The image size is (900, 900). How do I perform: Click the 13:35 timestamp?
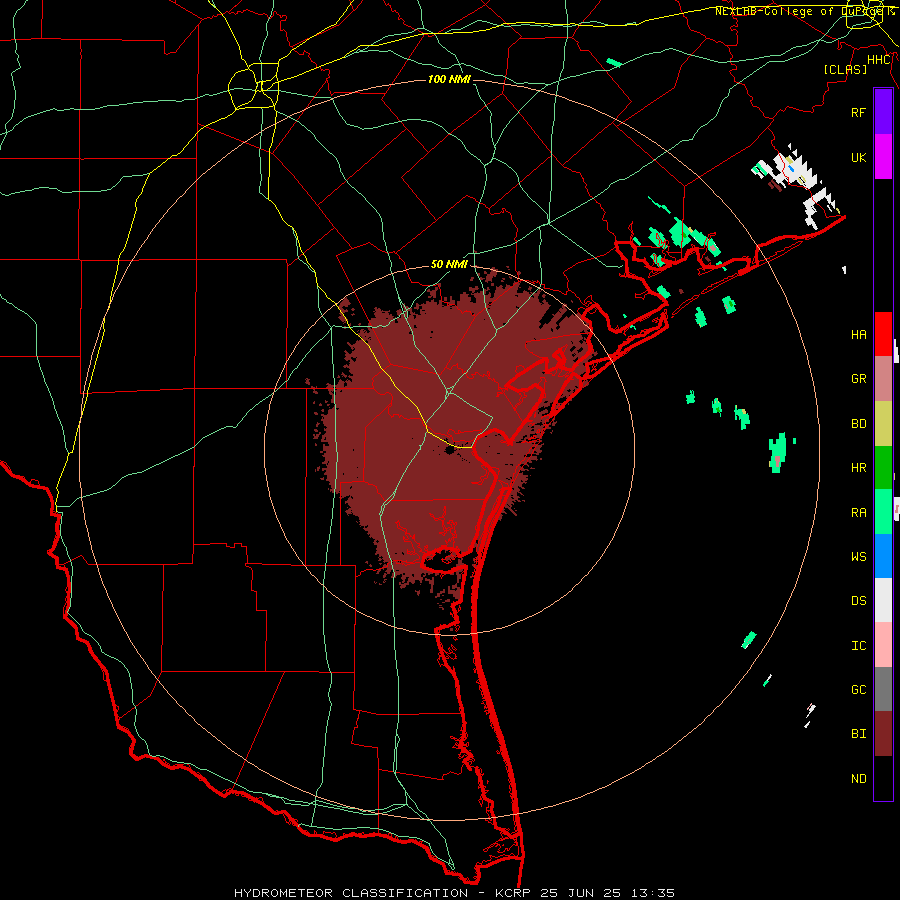click(x=651, y=893)
